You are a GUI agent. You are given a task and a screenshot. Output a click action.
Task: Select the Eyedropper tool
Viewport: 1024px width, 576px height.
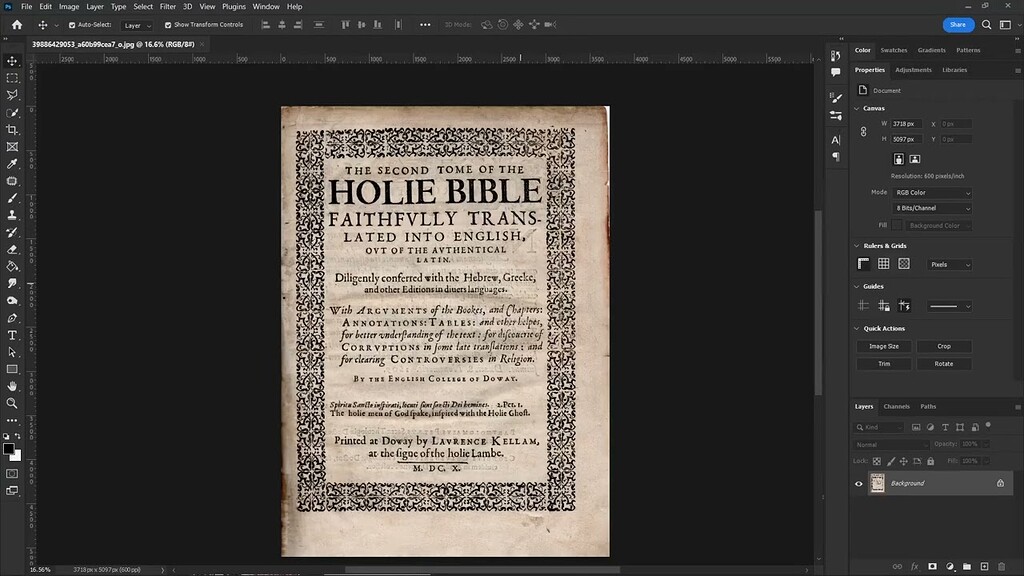click(12, 164)
